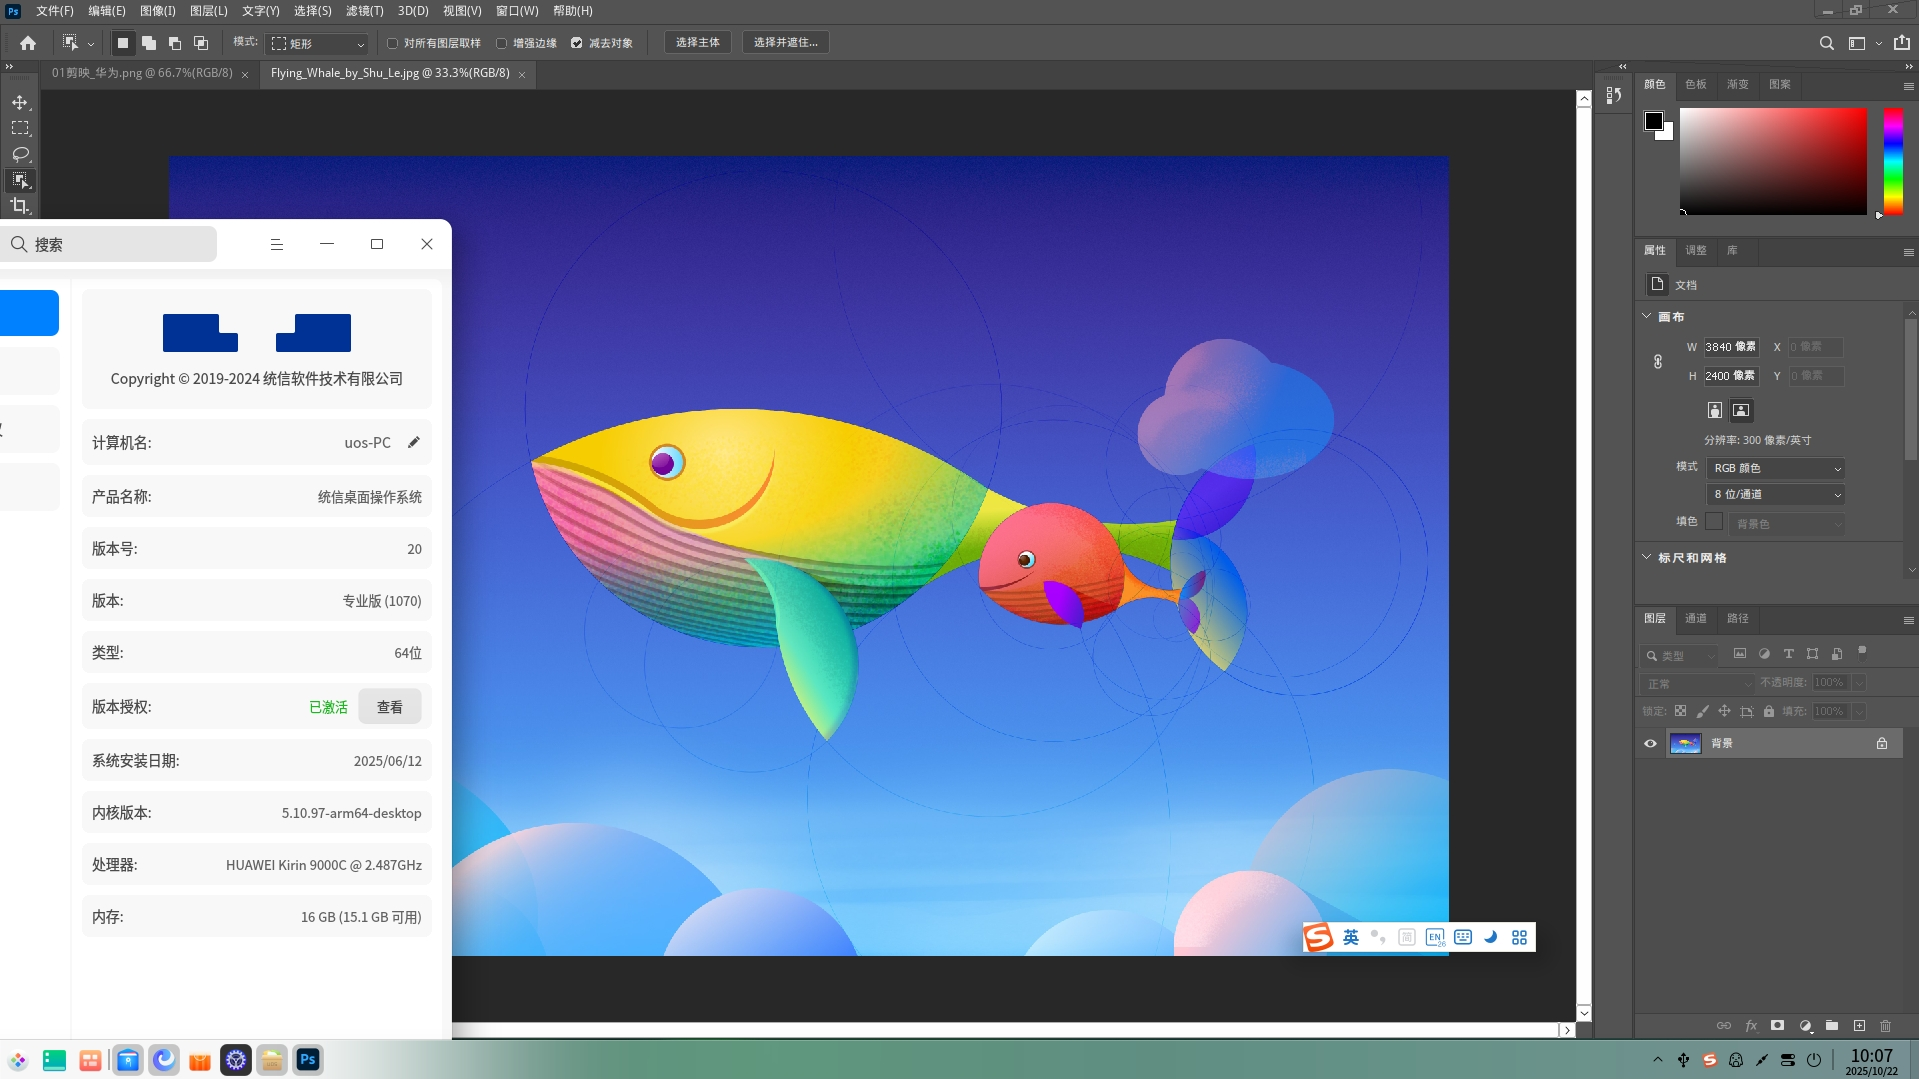Open Photoshop from the taskbar
The image size is (1919, 1079).
[308, 1060]
